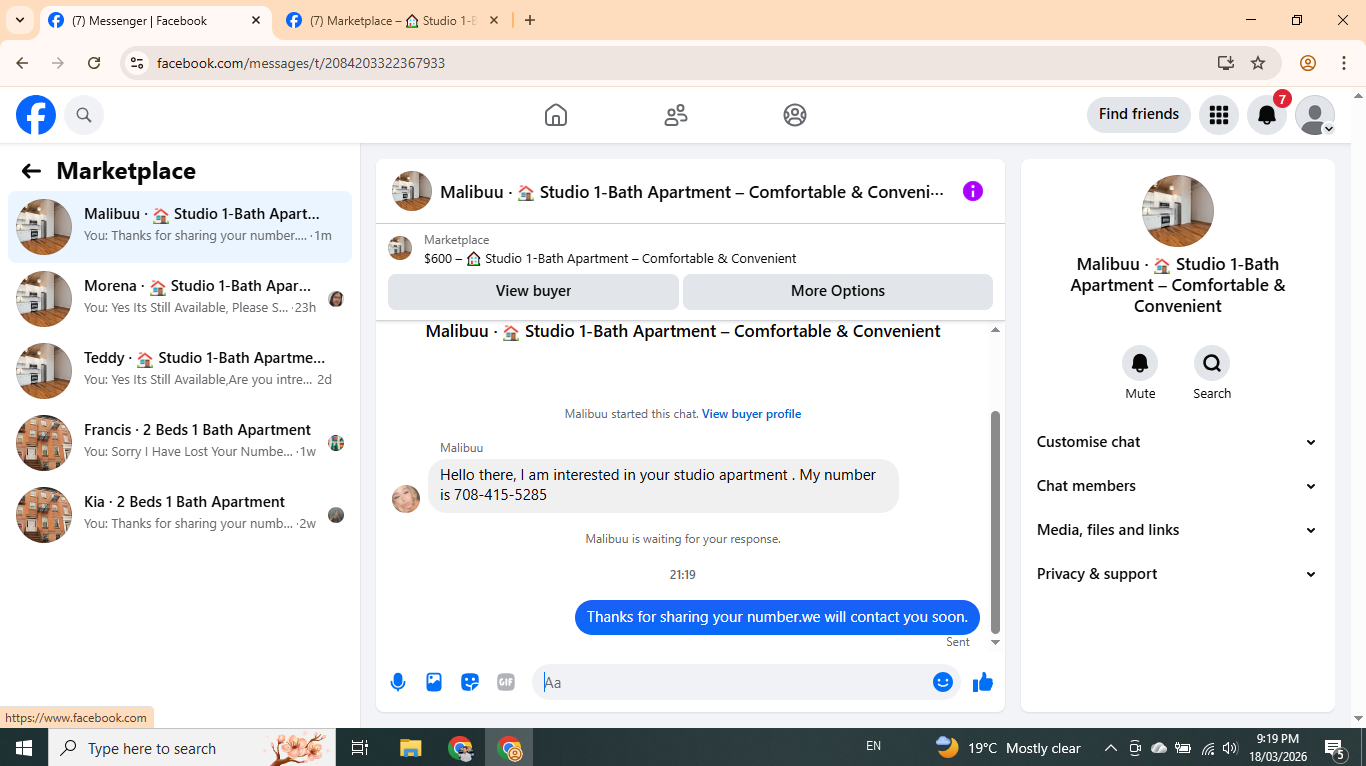The width and height of the screenshot is (1366, 766).
Task: Open Task View in the taskbar
Action: [360, 748]
